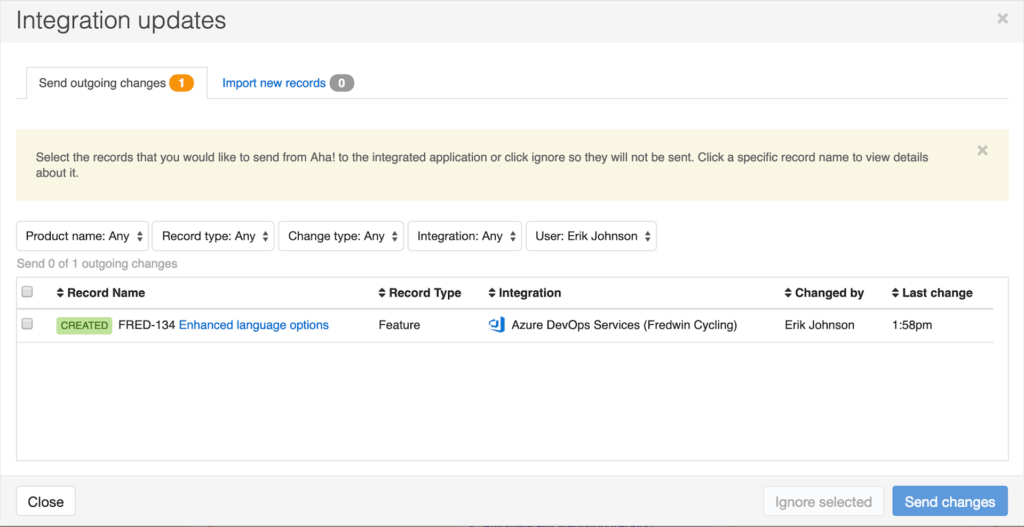Click the Send changes button
The image size is (1024, 527).
950,502
